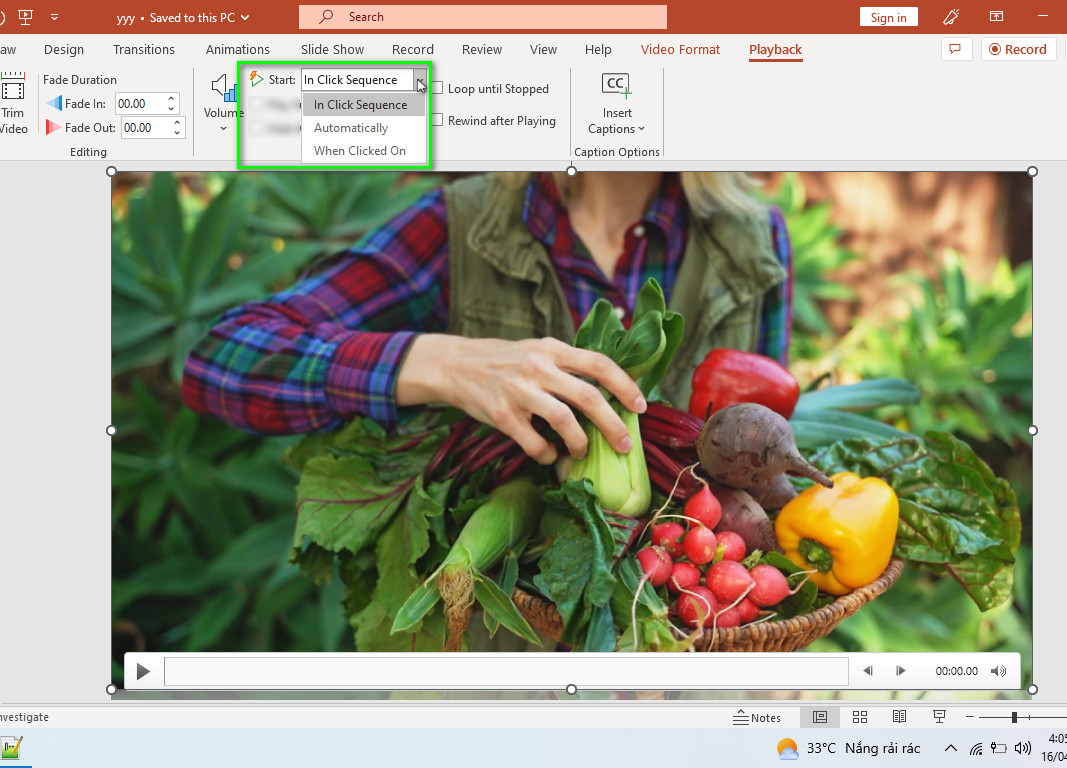The image size is (1067, 768).
Task: Play the video with the play button
Action: tap(143, 671)
